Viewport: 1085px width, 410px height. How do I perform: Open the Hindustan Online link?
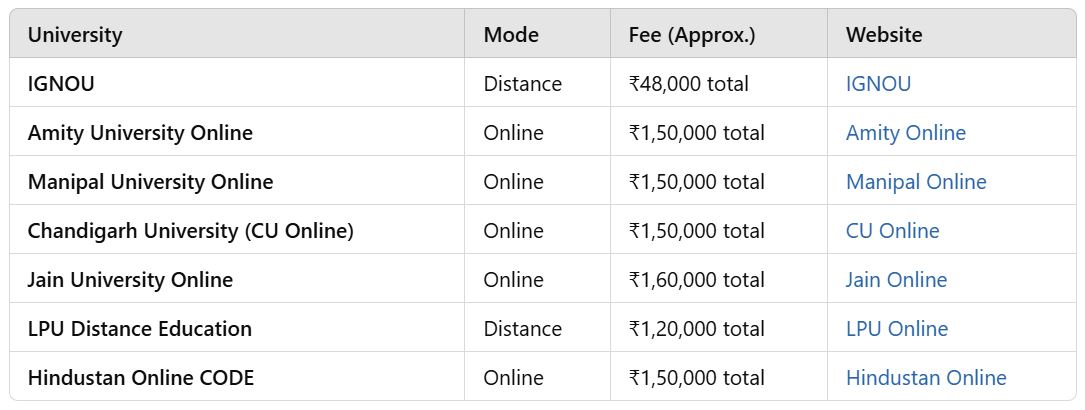925,378
